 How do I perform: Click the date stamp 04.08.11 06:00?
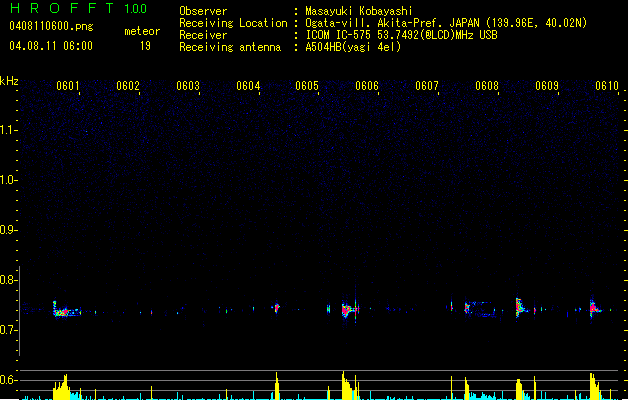click(x=51, y=46)
